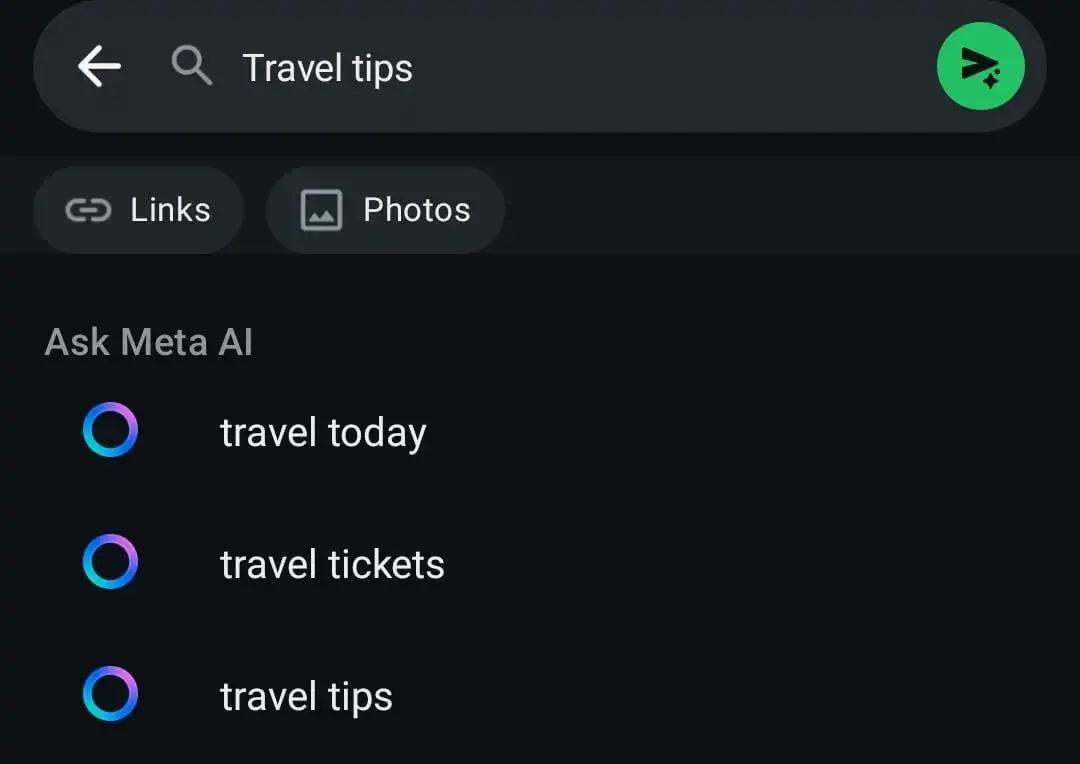Focus the "Travel tips" search query text

(x=327, y=68)
